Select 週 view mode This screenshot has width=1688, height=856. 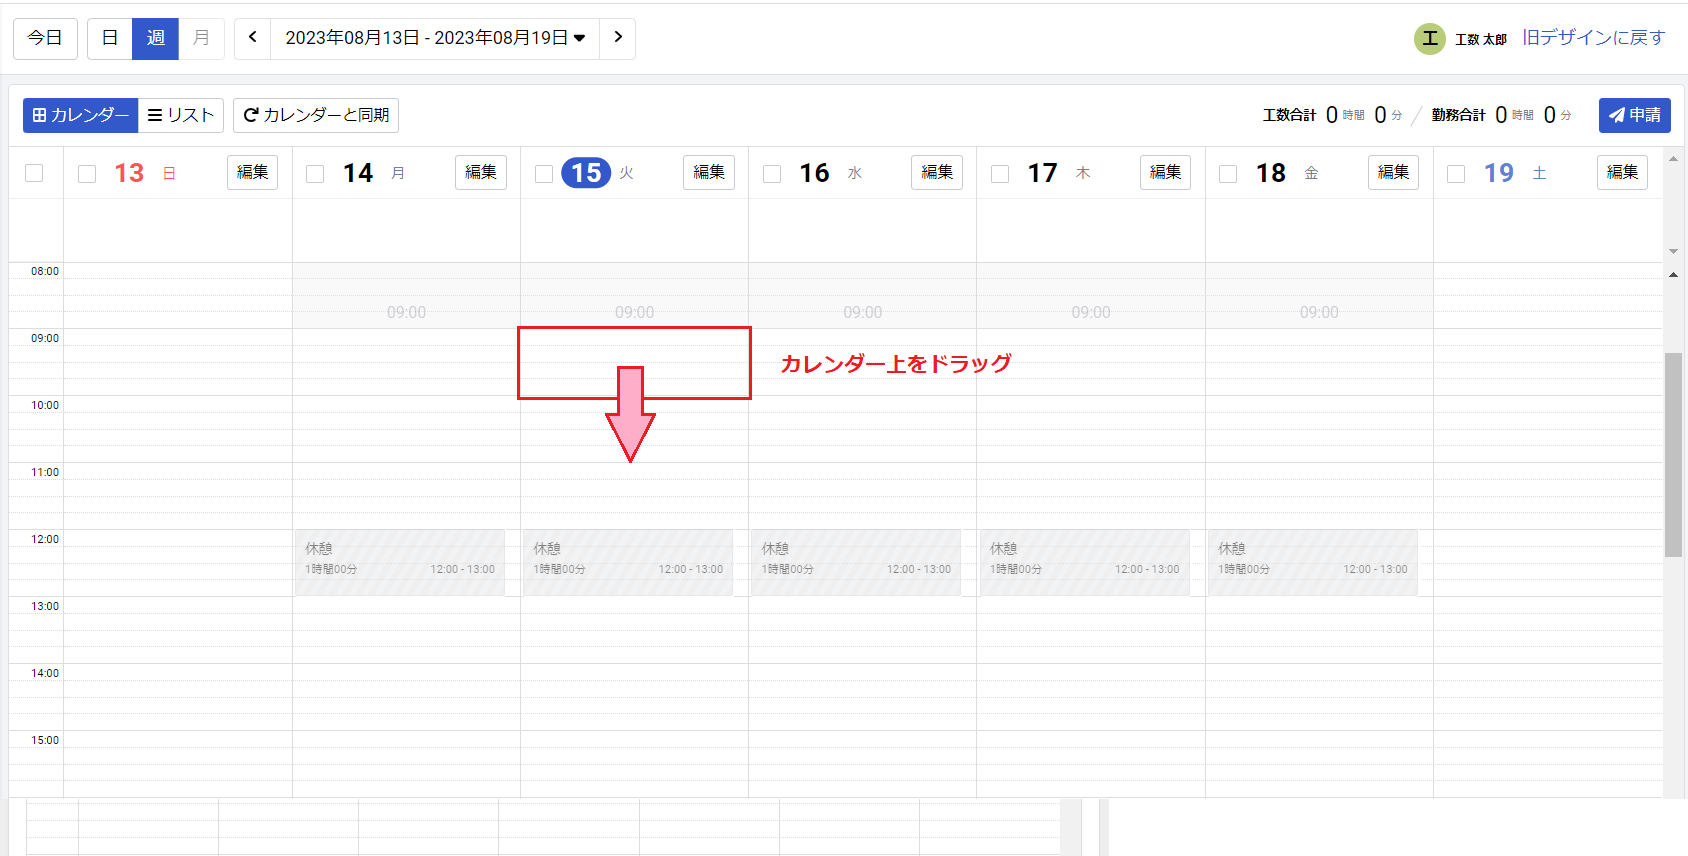155,38
